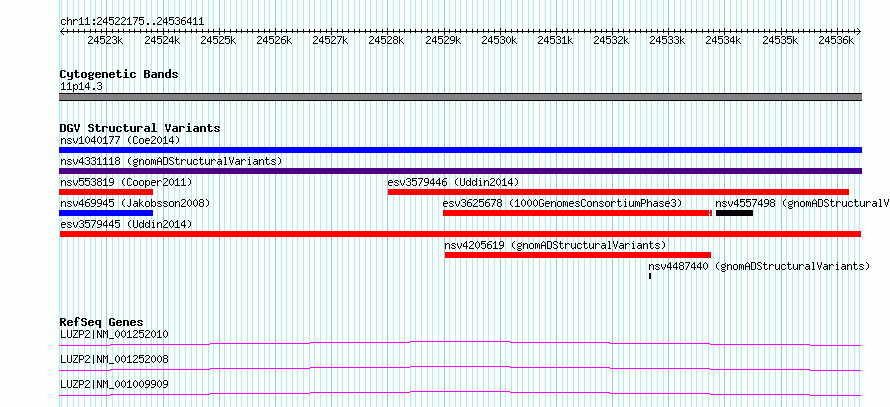Click the 24526k ruler tick label
890x407 pixels.
[274, 40]
